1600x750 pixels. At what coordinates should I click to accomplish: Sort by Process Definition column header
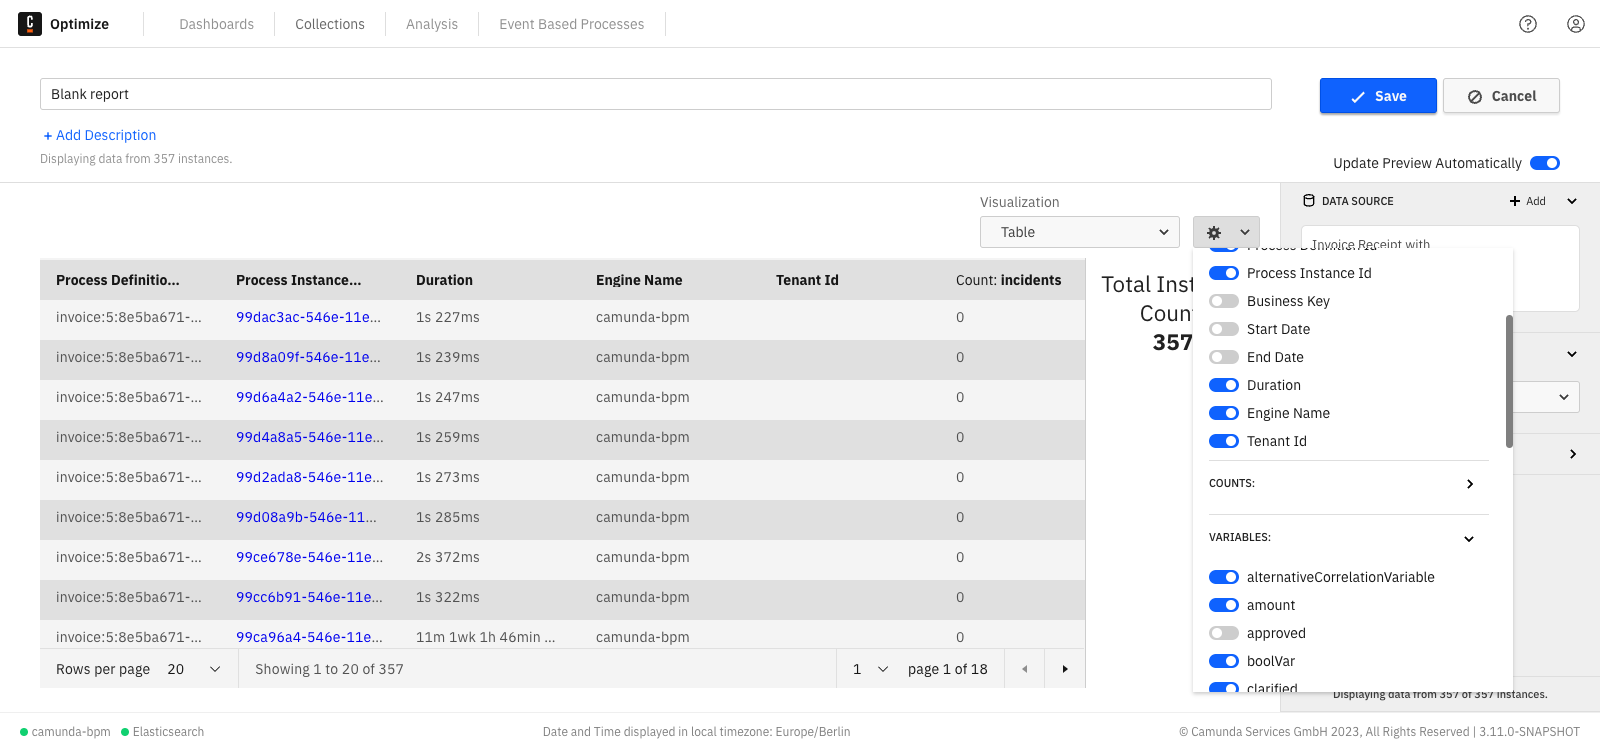click(118, 280)
